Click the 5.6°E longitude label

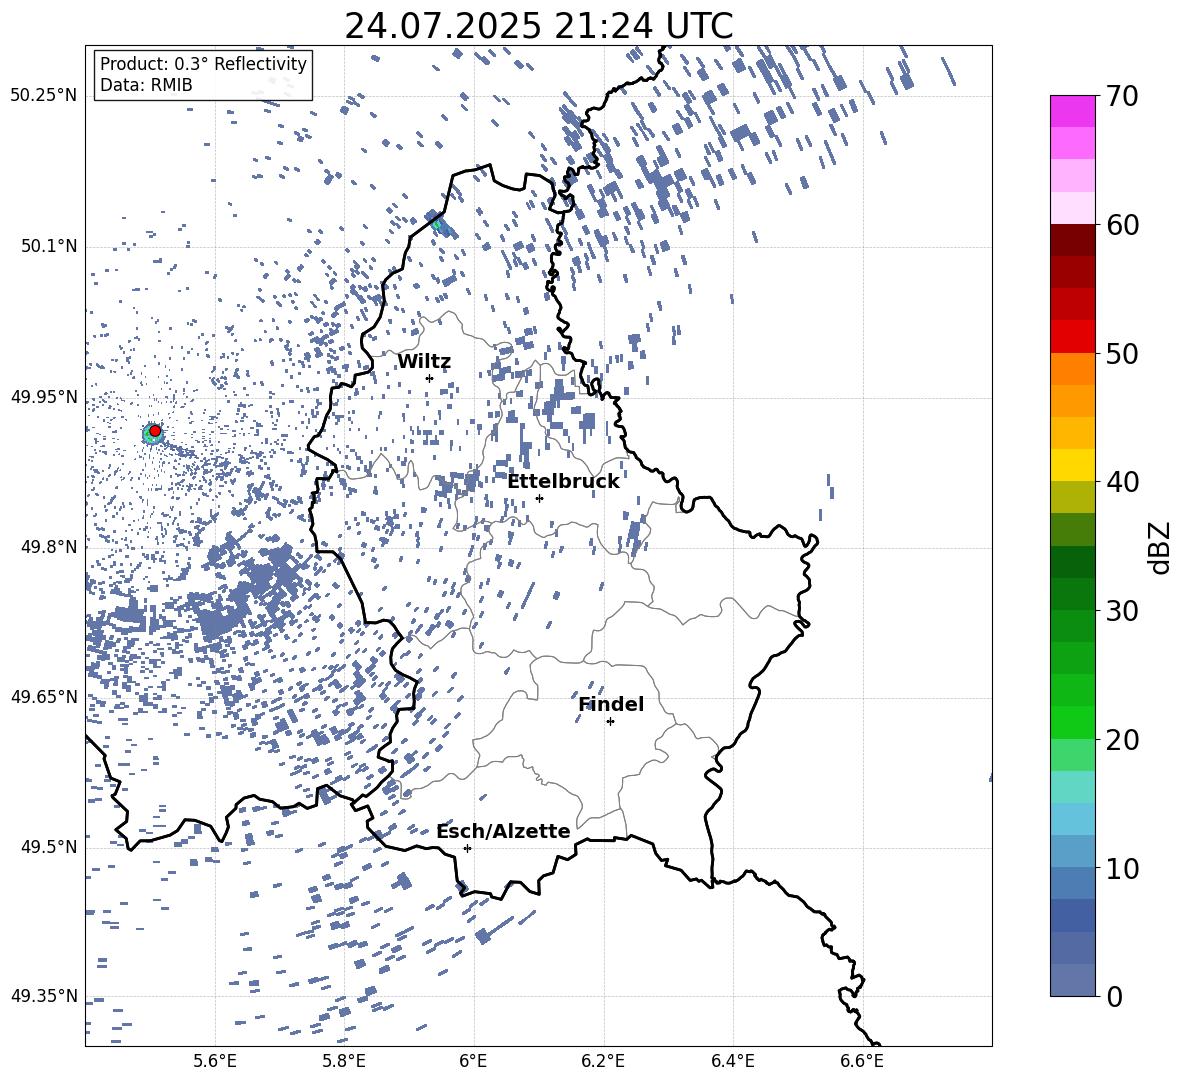pos(215,1061)
